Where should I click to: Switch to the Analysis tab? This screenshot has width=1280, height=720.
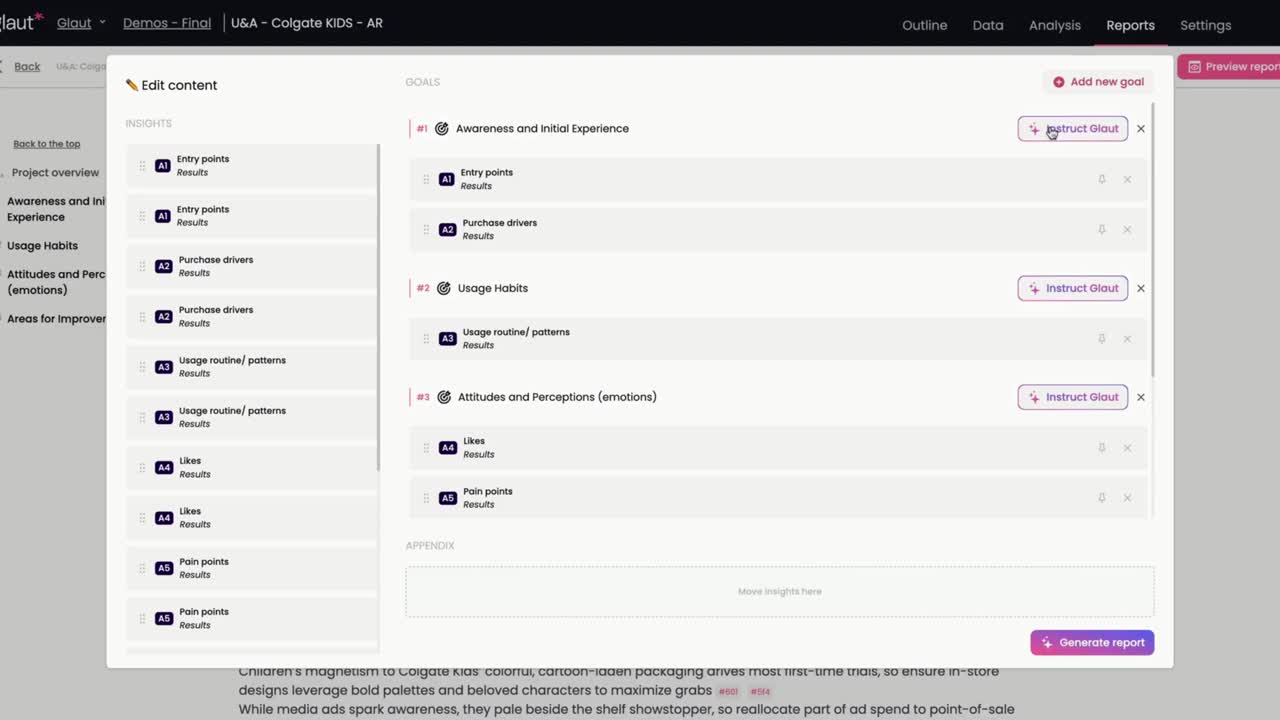1055,25
